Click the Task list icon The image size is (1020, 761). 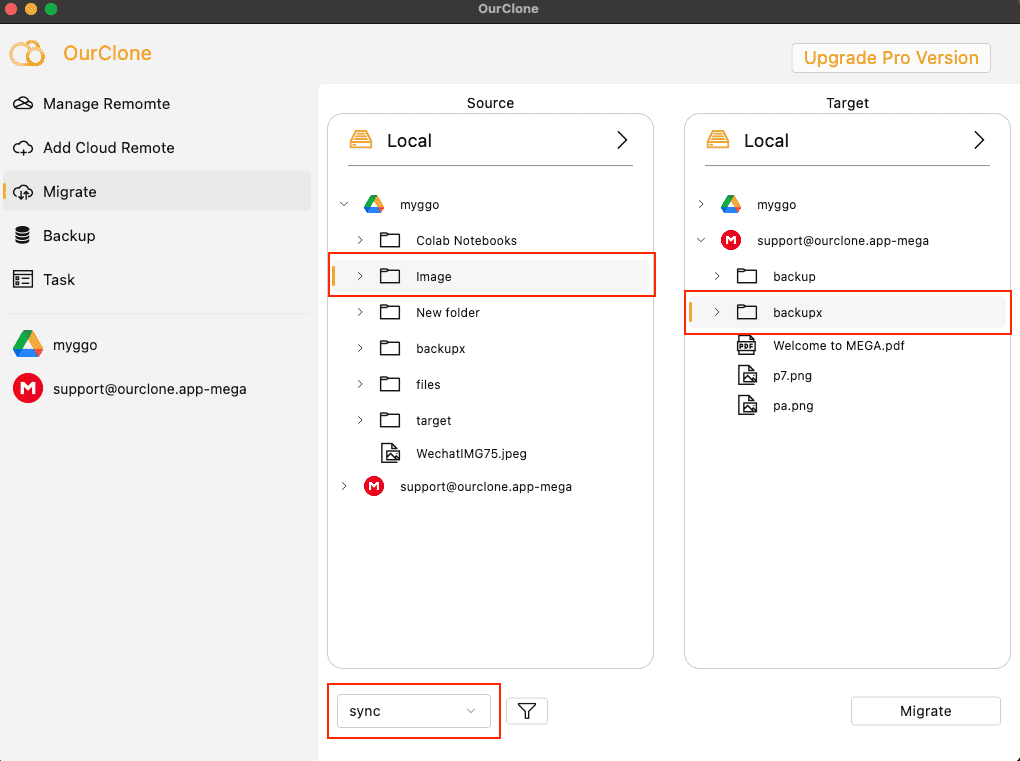[22, 280]
